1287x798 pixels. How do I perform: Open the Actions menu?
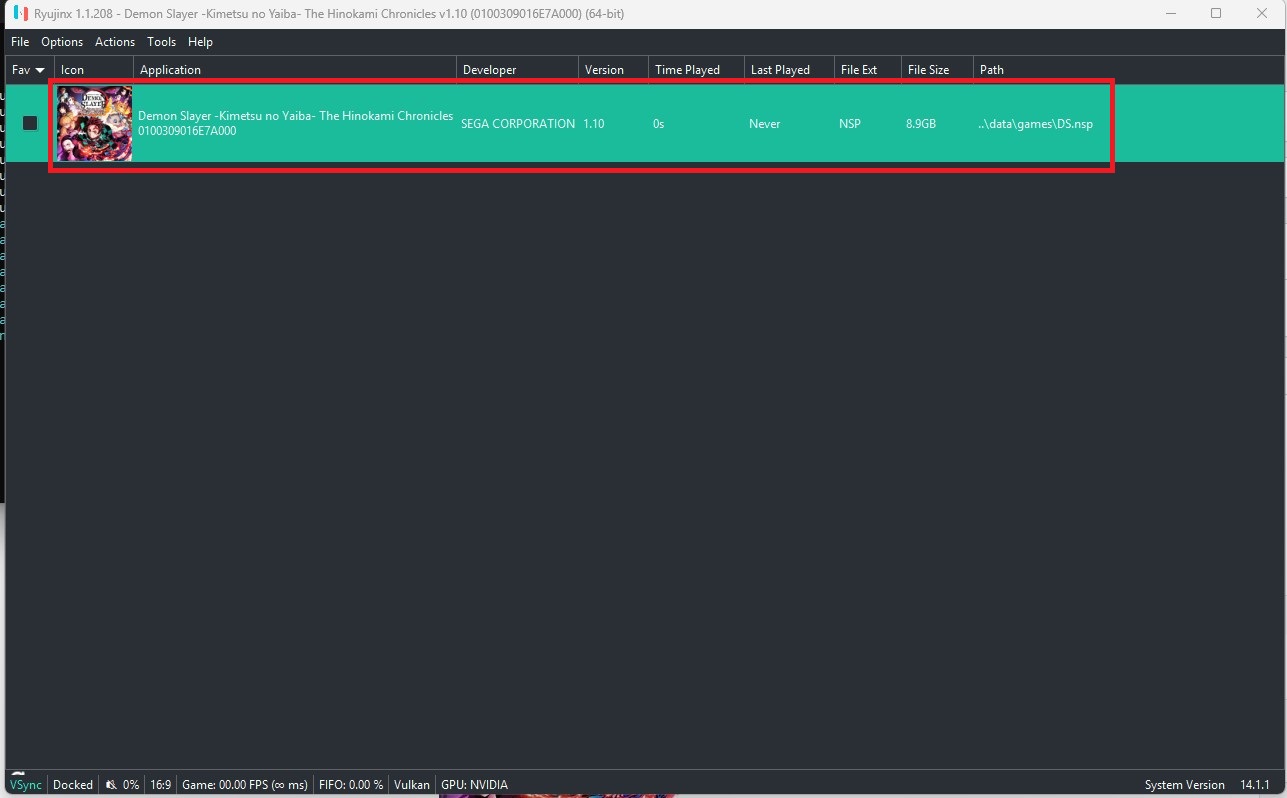[x=115, y=42]
